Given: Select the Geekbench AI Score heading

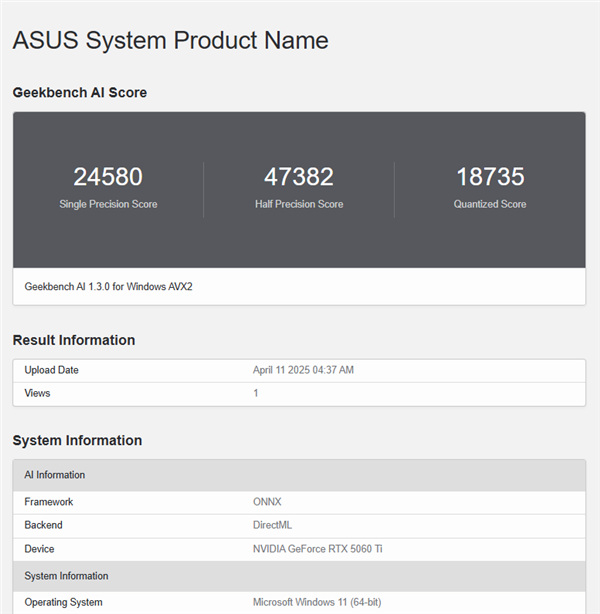Looking at the screenshot, I should [80, 92].
